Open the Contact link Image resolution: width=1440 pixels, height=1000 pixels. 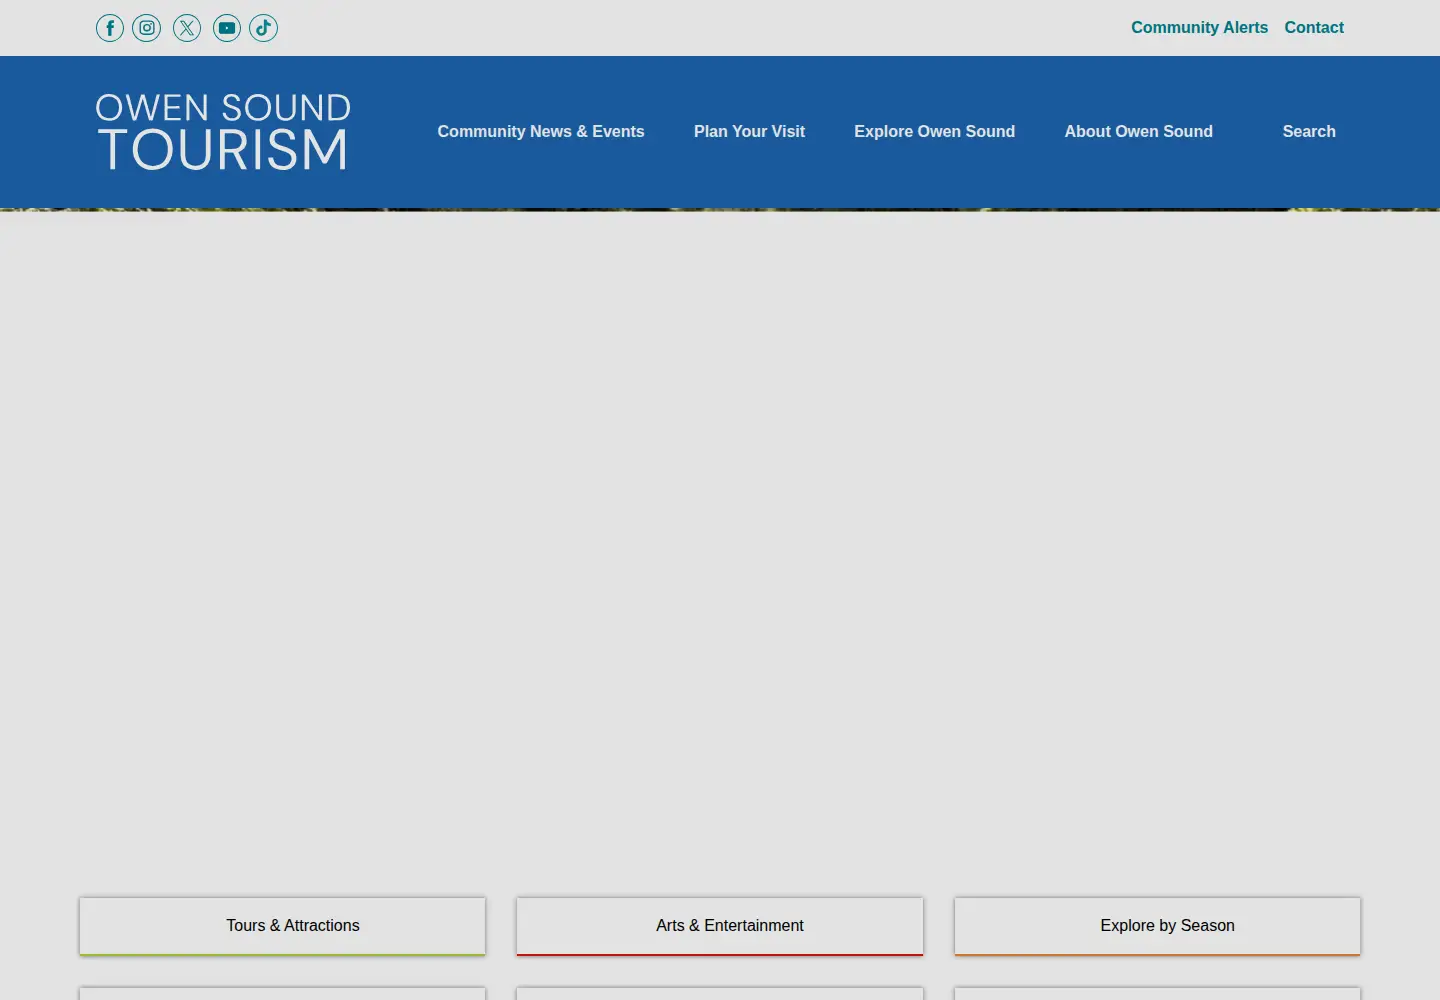coord(1314,28)
